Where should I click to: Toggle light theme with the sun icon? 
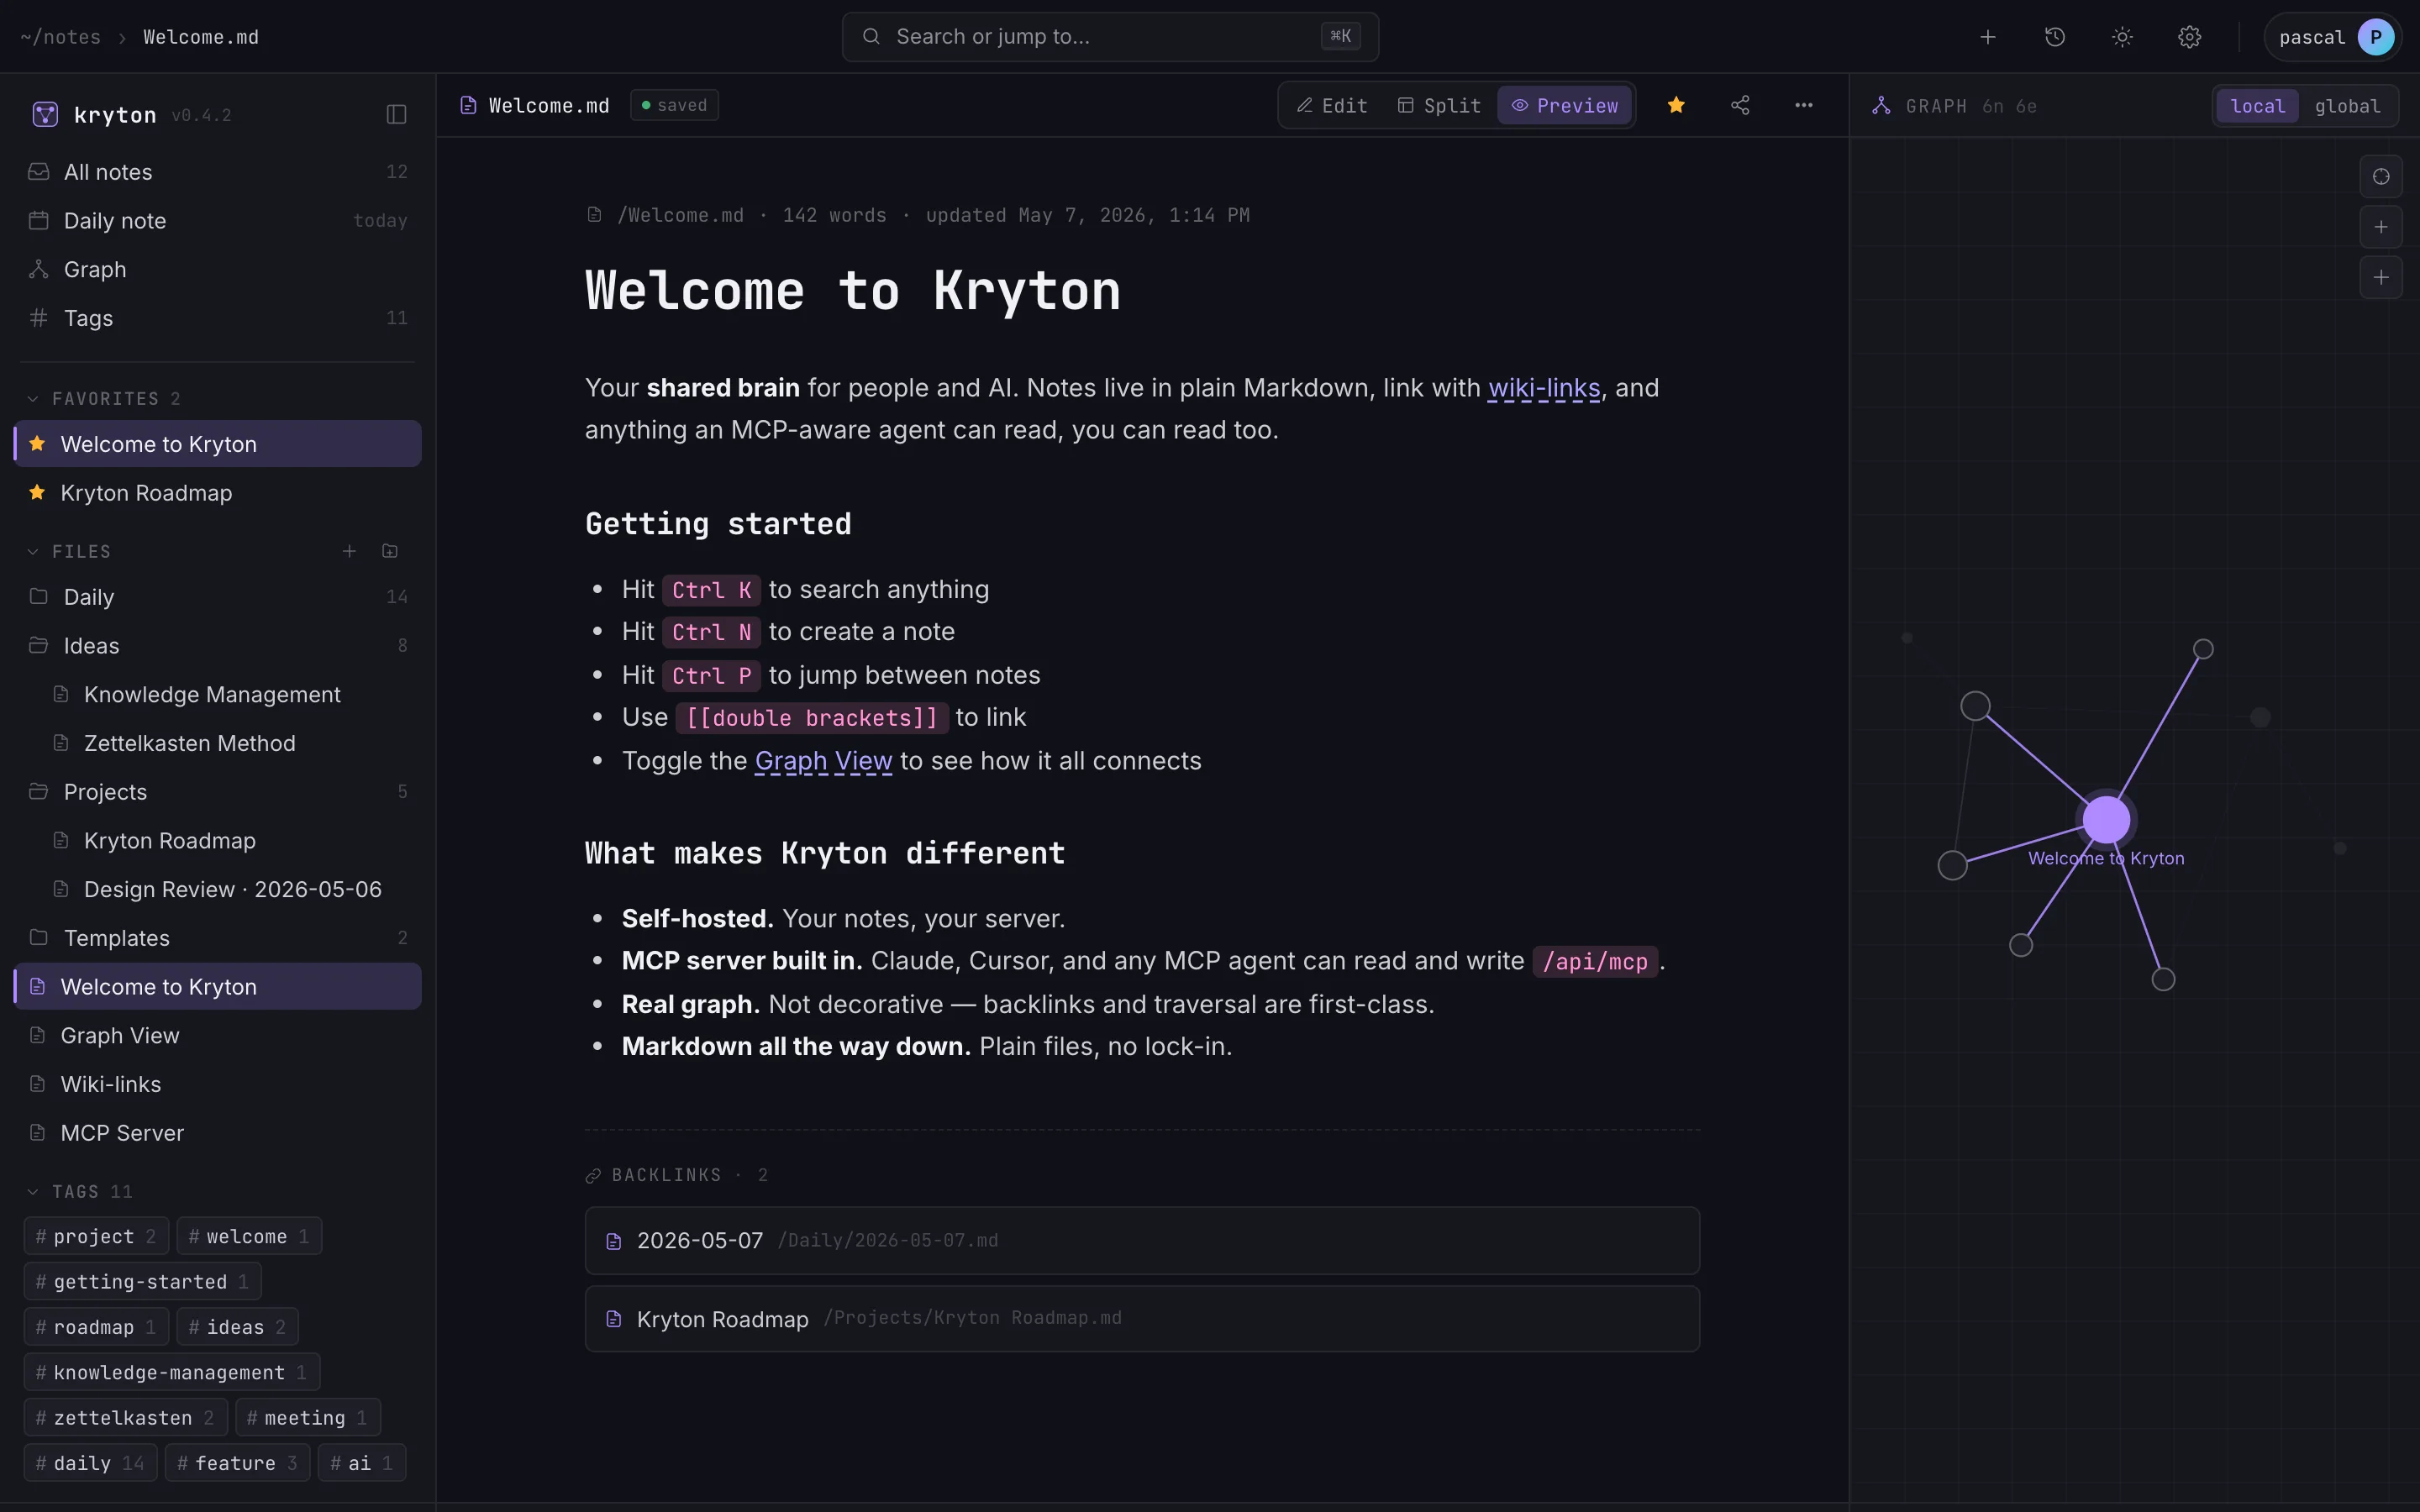tap(2122, 37)
